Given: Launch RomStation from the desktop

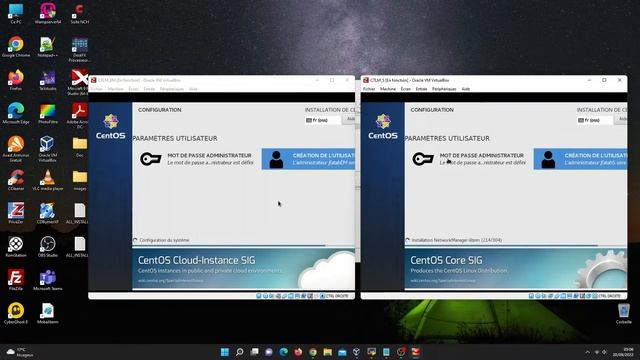Looking at the screenshot, I should pyautogui.click(x=16, y=247).
